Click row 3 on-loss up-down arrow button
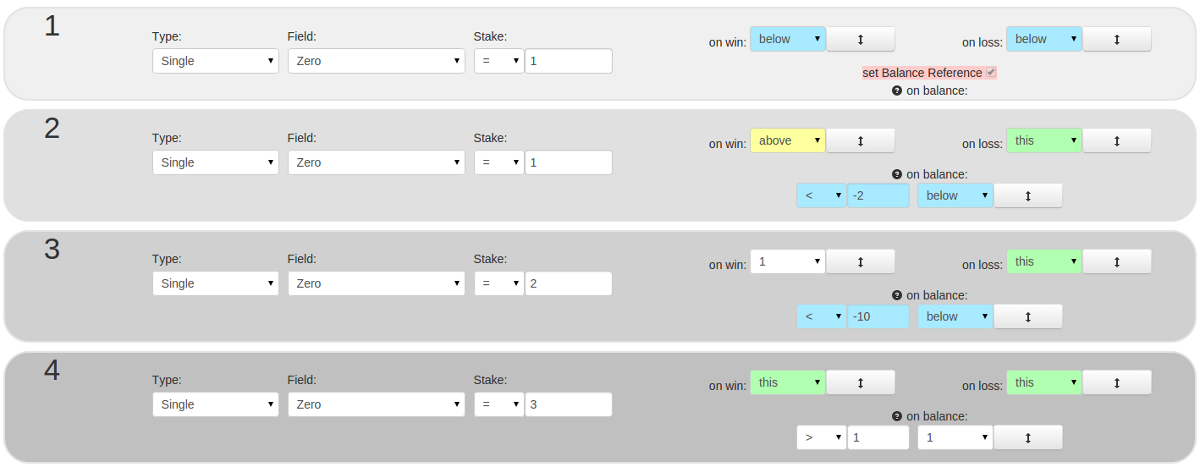Screen dimensions: 1200x467 (1117, 262)
